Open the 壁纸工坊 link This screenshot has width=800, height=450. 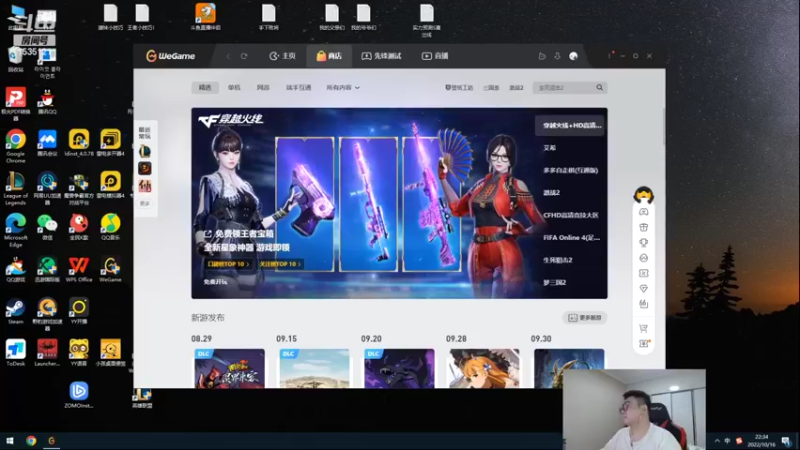(x=459, y=88)
